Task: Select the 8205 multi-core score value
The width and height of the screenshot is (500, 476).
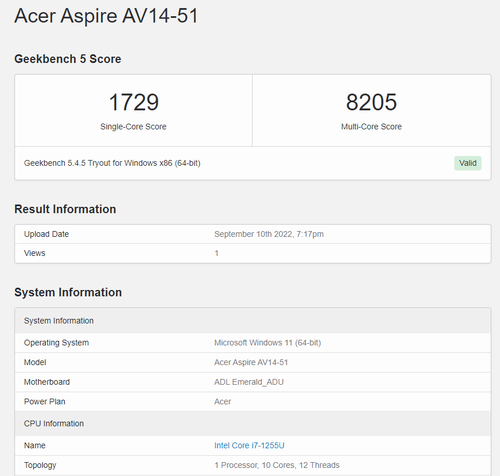Action: pos(371,102)
